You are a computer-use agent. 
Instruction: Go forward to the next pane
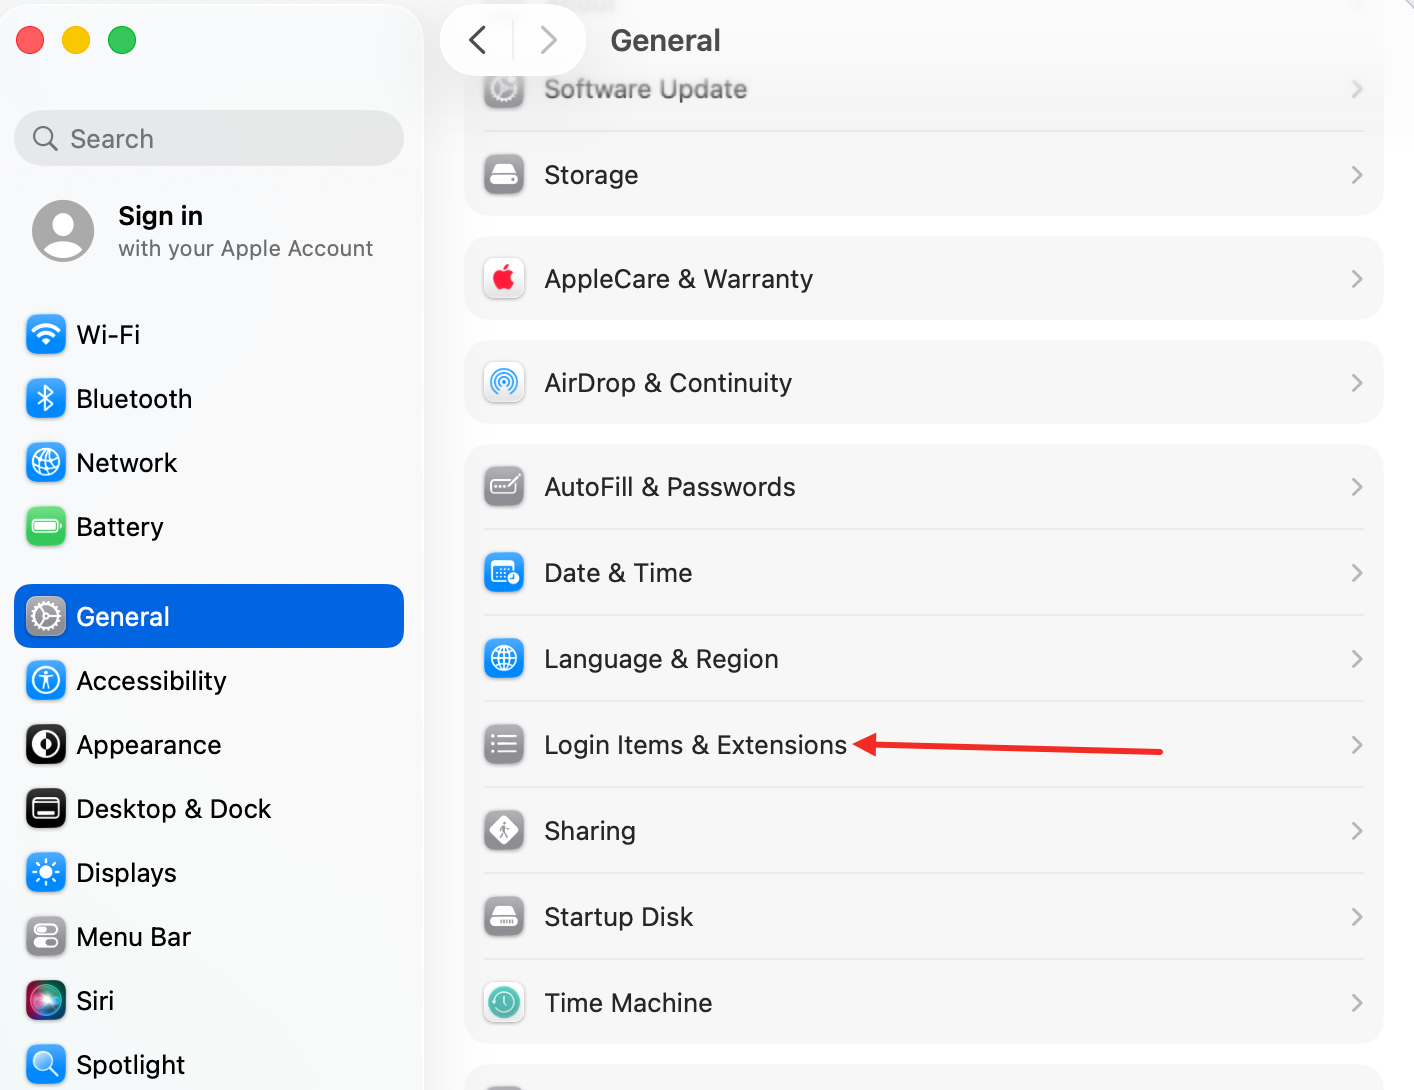click(x=548, y=40)
